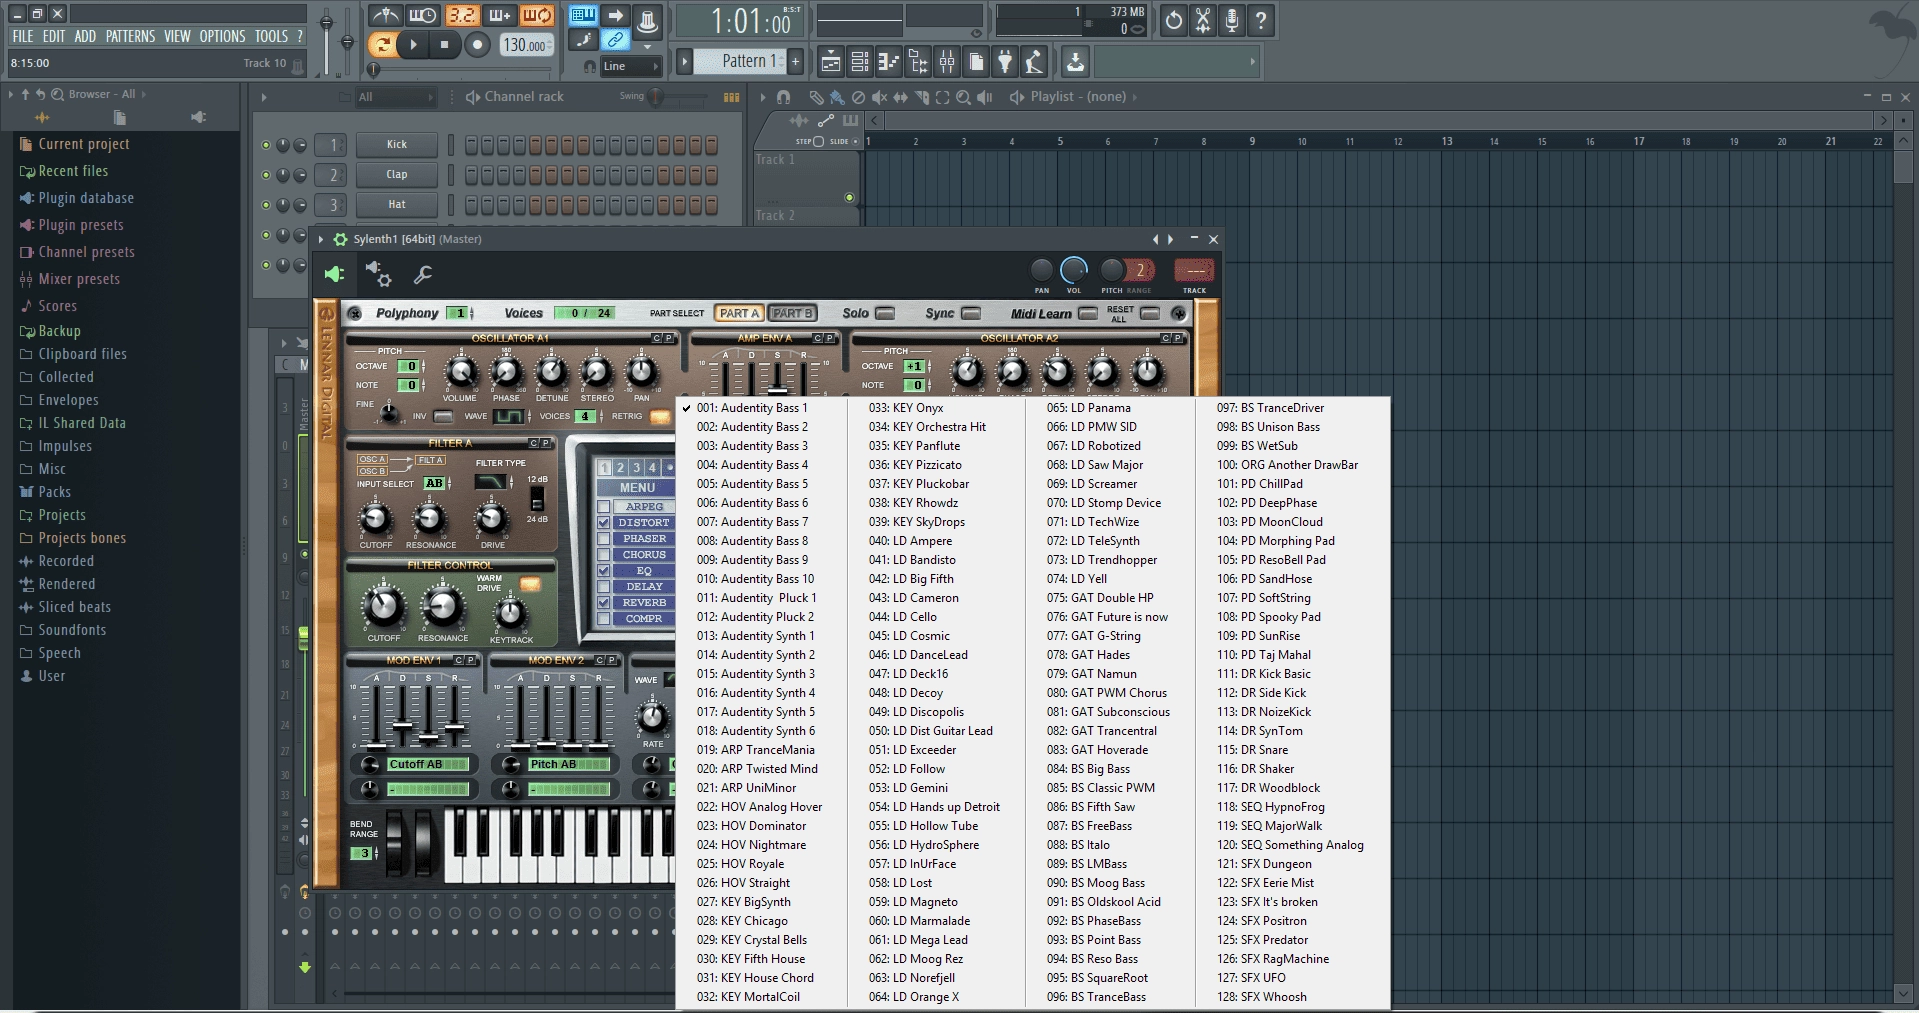Click the undo history circular arrow icon
The width and height of the screenshot is (1919, 1013).
click(x=1174, y=20)
